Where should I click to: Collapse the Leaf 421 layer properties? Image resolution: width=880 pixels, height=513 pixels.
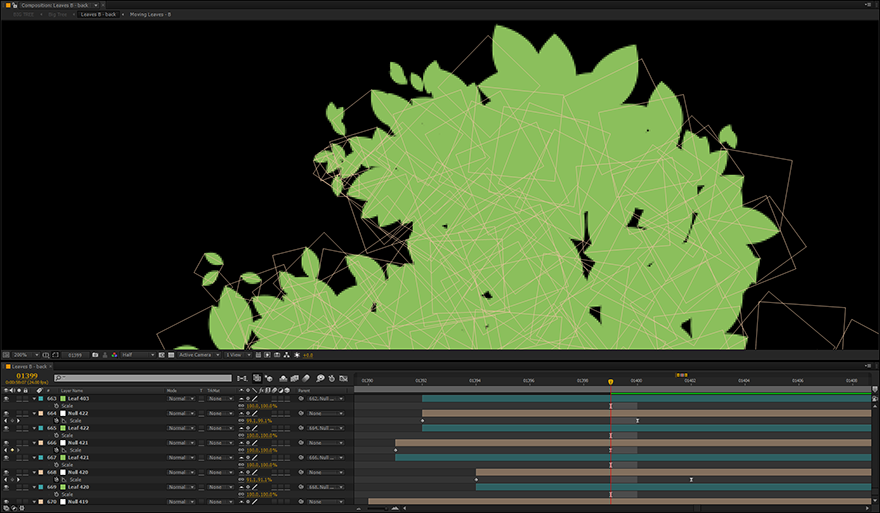point(34,457)
